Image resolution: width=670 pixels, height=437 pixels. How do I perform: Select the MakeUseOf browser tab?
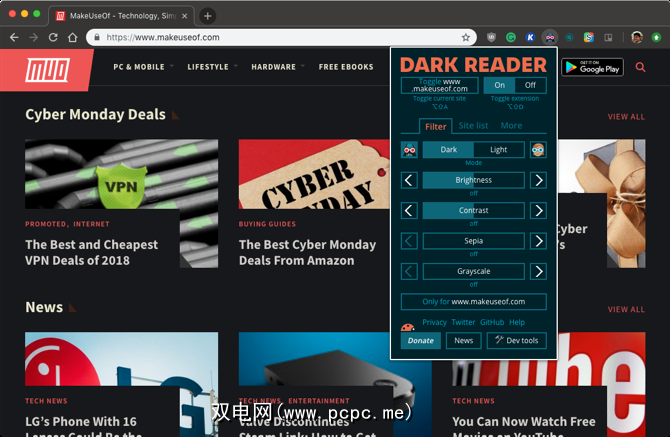(x=122, y=16)
